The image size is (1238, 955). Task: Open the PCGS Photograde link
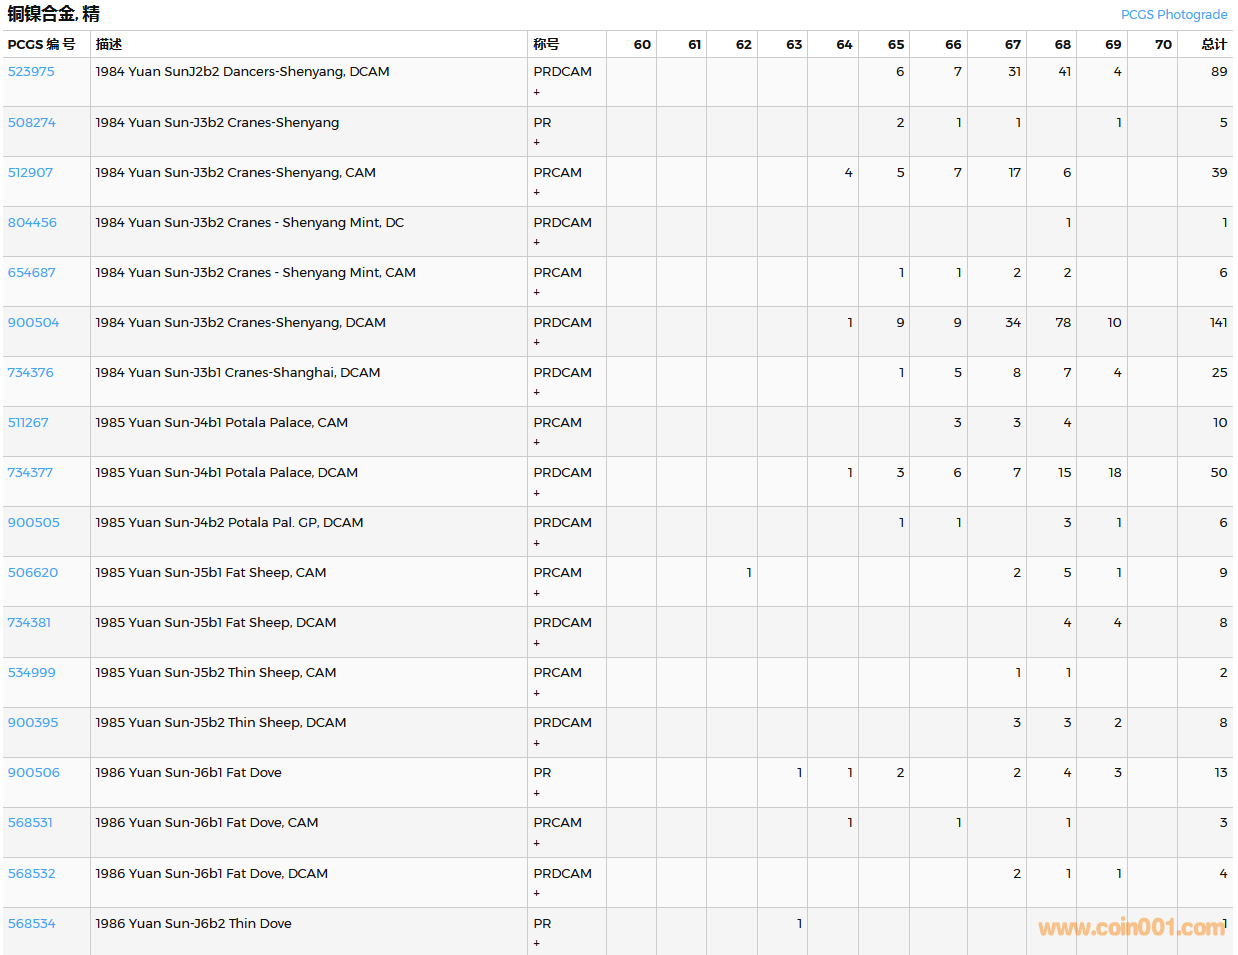pos(1173,14)
